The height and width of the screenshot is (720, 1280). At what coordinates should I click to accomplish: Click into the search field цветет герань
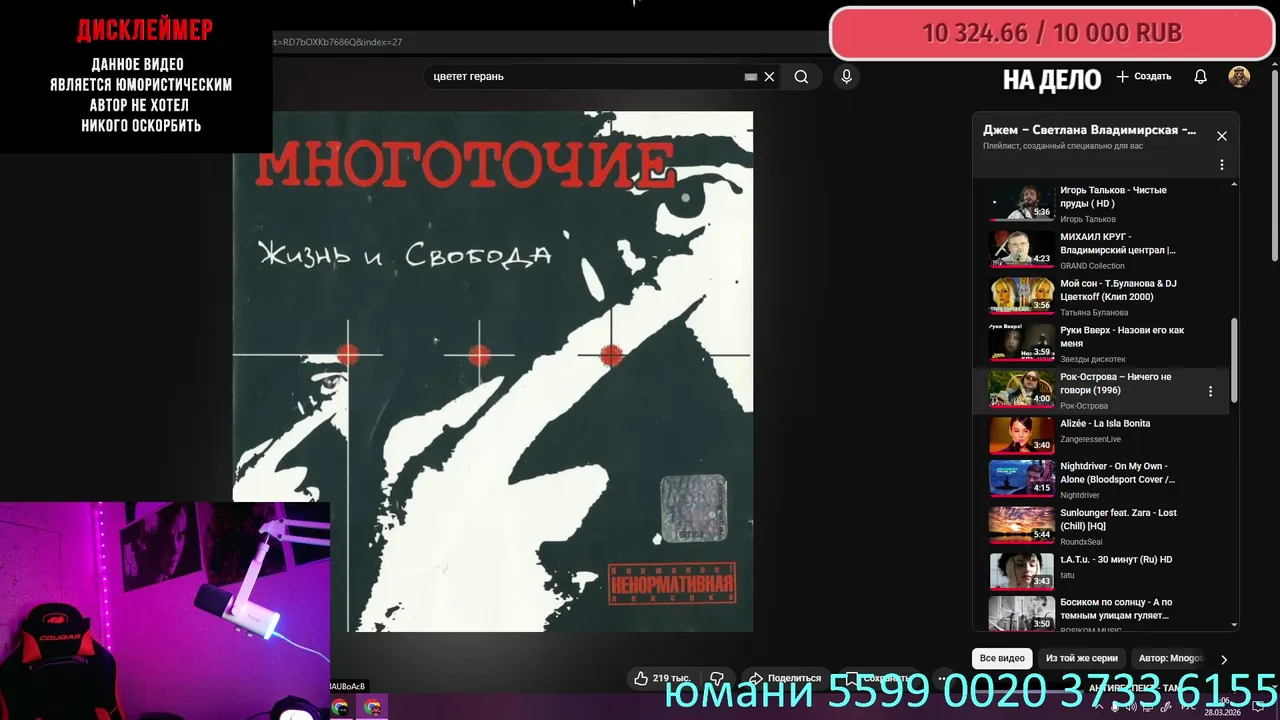585,77
